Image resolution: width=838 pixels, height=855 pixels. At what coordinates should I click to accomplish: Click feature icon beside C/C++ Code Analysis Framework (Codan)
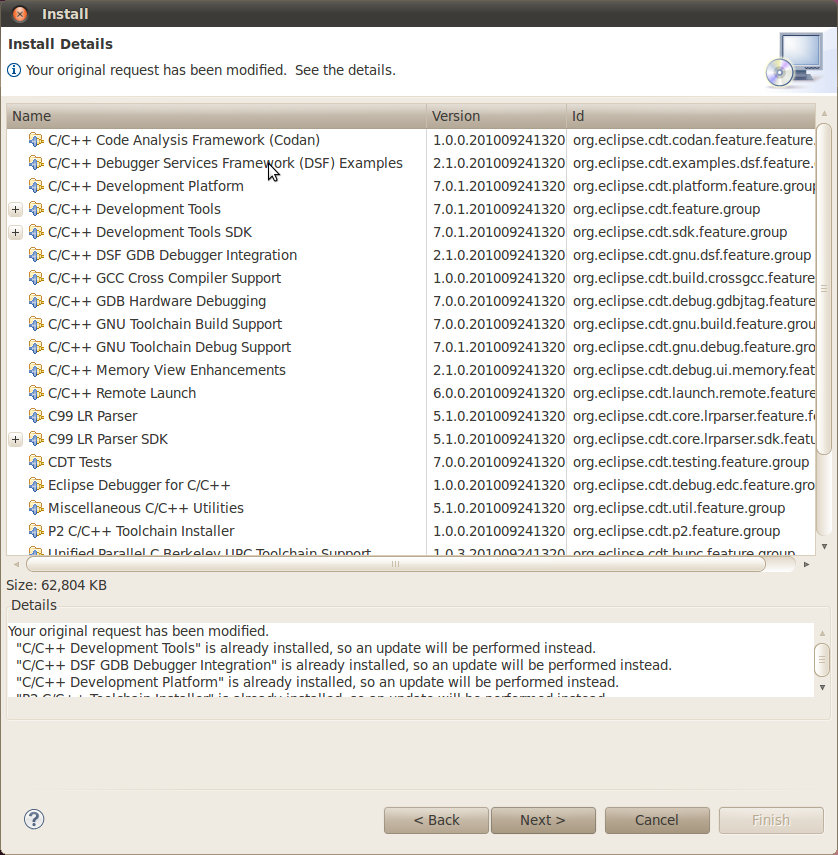36,140
